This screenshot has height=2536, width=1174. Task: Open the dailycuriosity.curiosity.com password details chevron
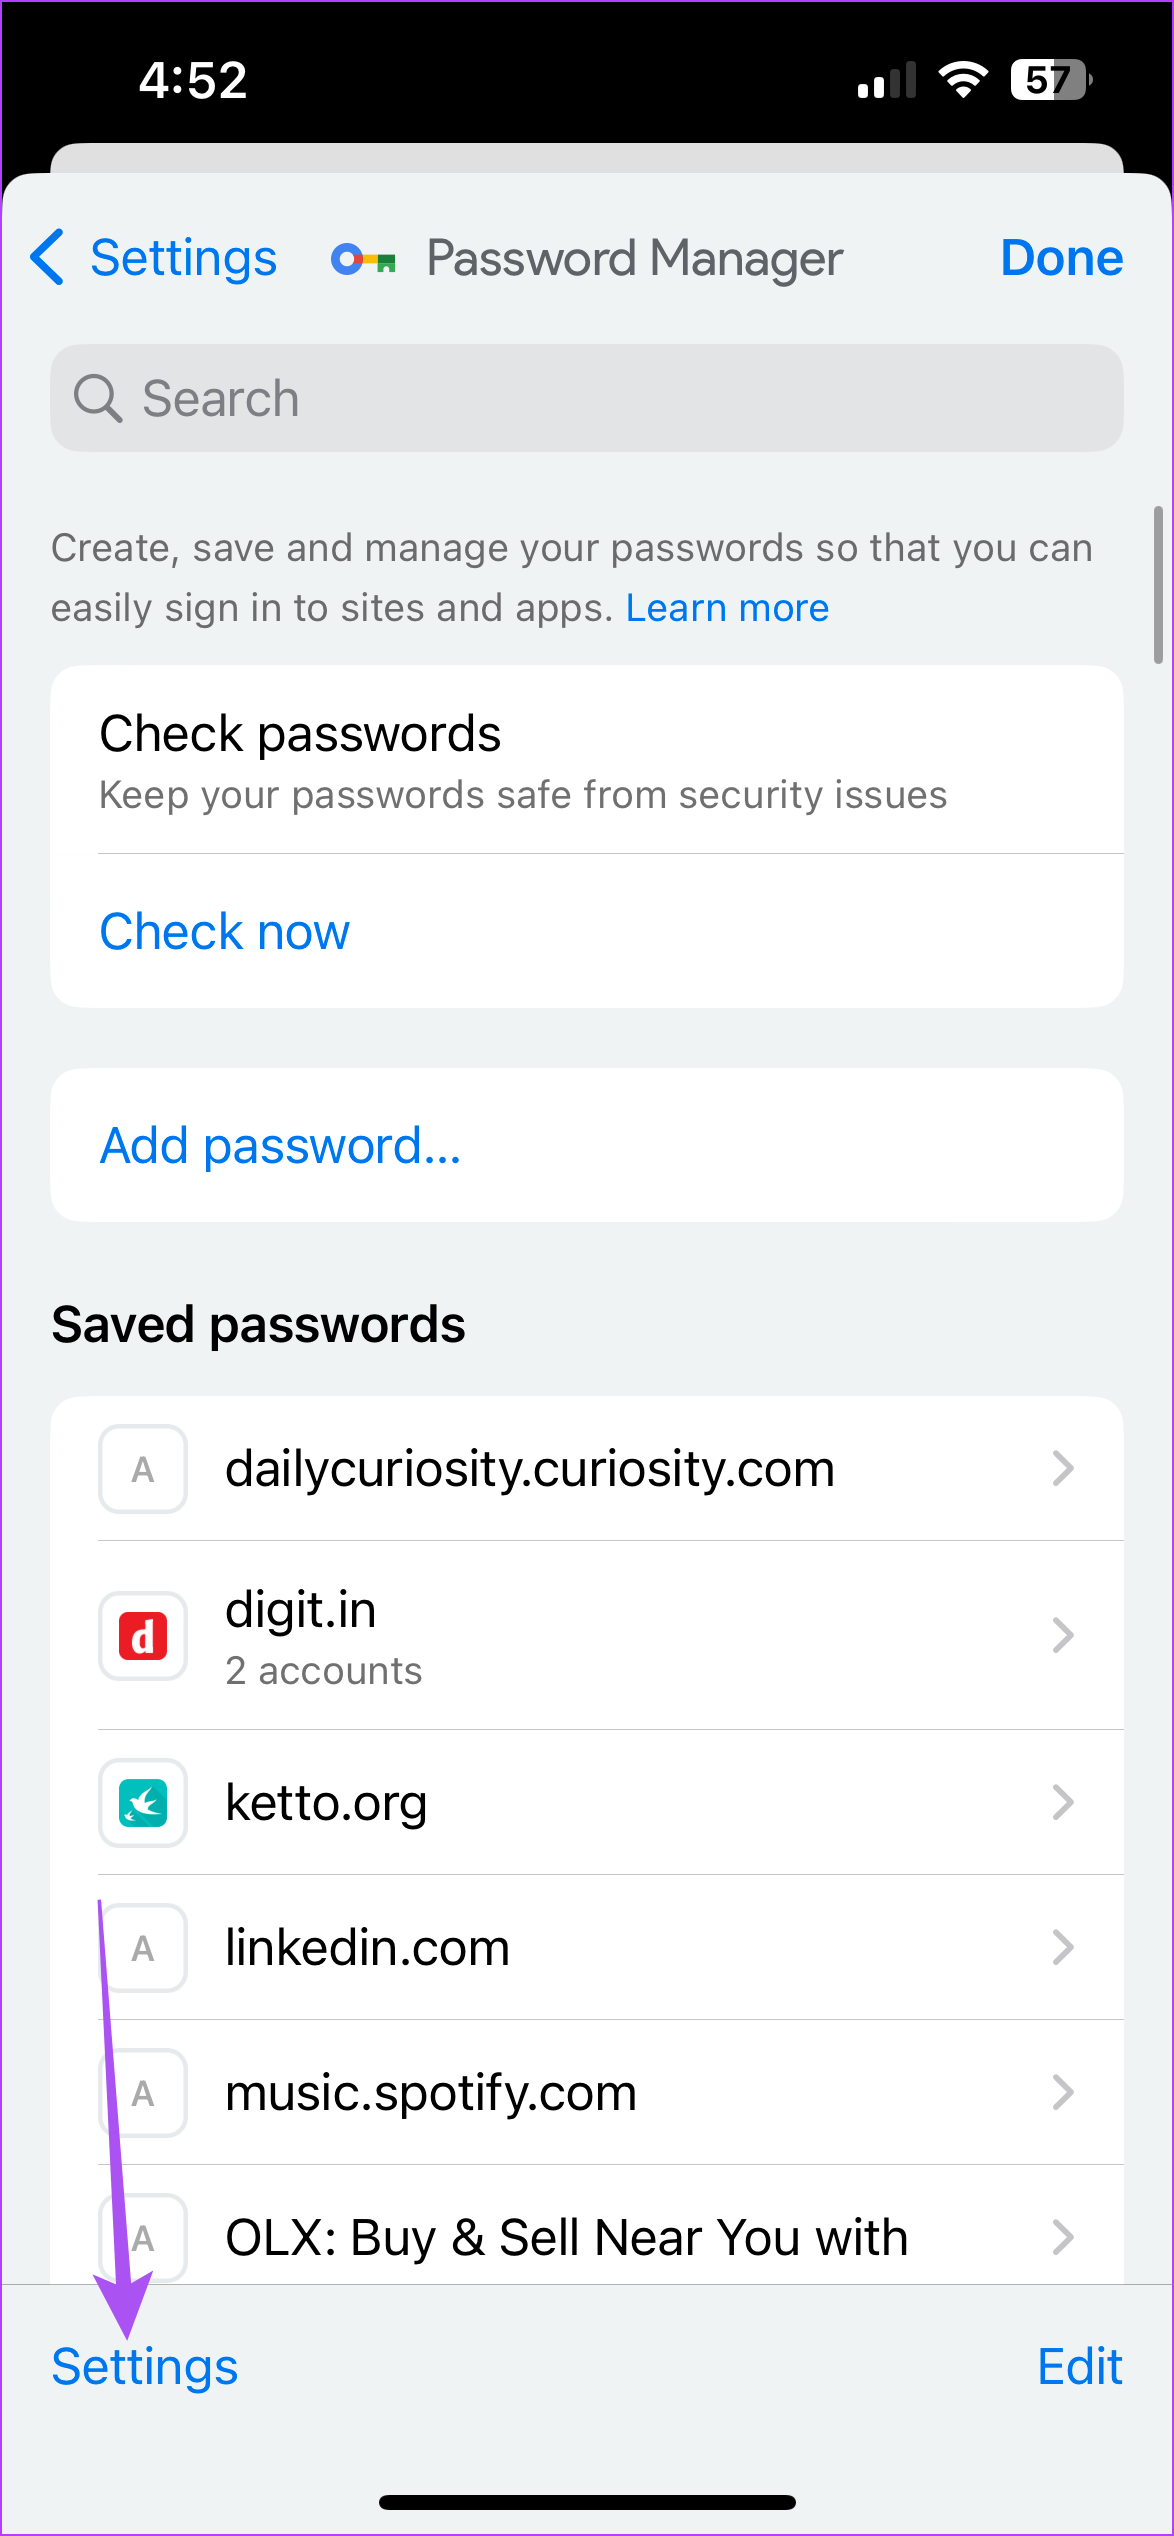tap(1063, 1469)
